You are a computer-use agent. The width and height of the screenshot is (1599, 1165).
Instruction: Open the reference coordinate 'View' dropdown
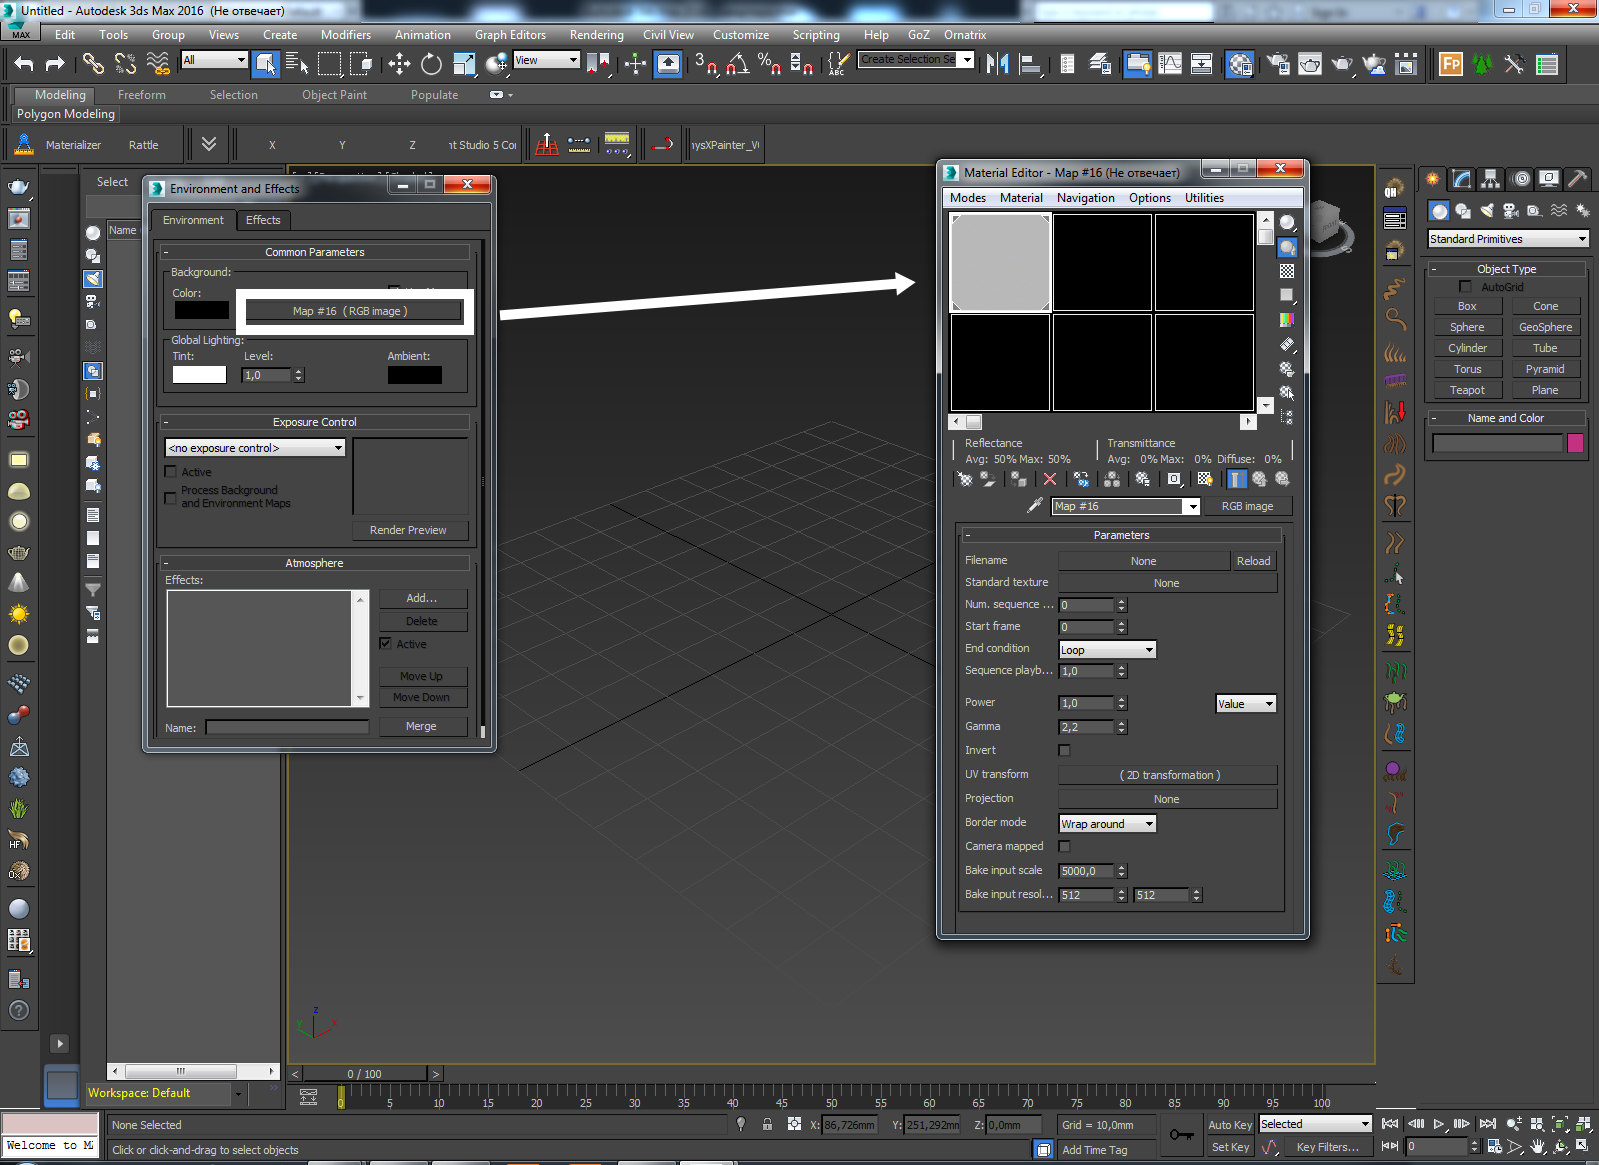(546, 60)
